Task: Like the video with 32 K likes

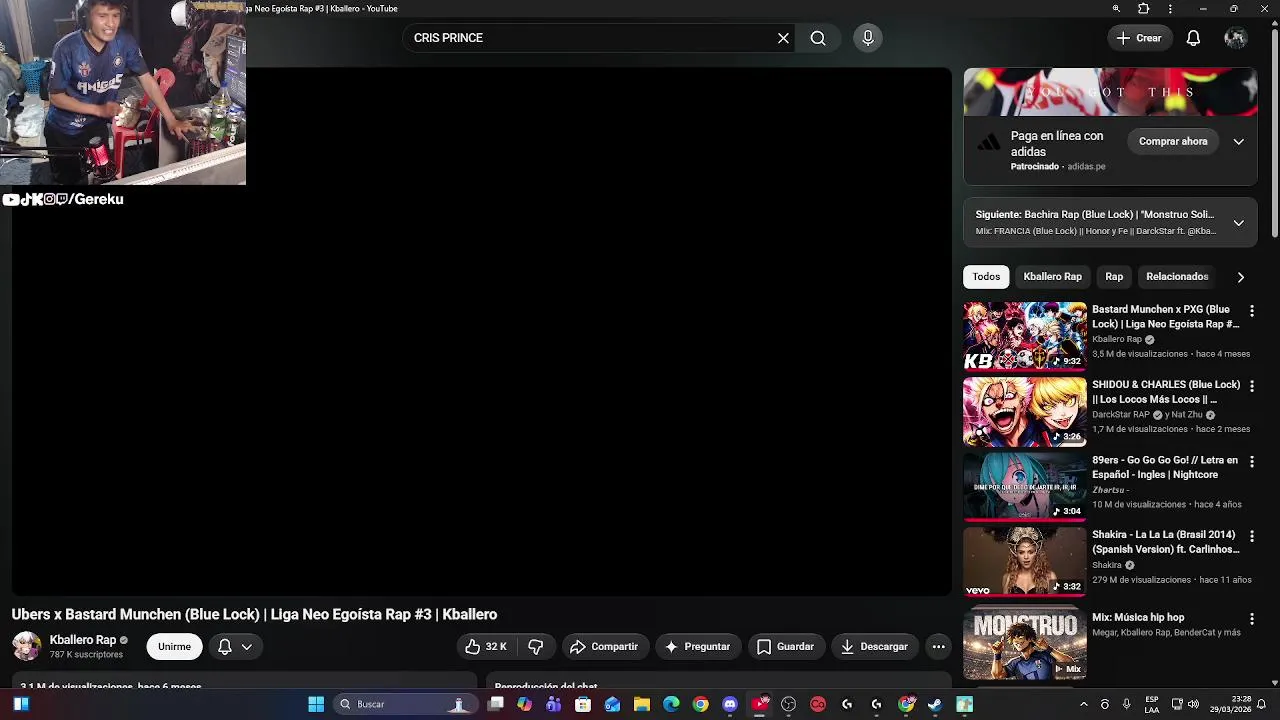Action: pos(486,646)
